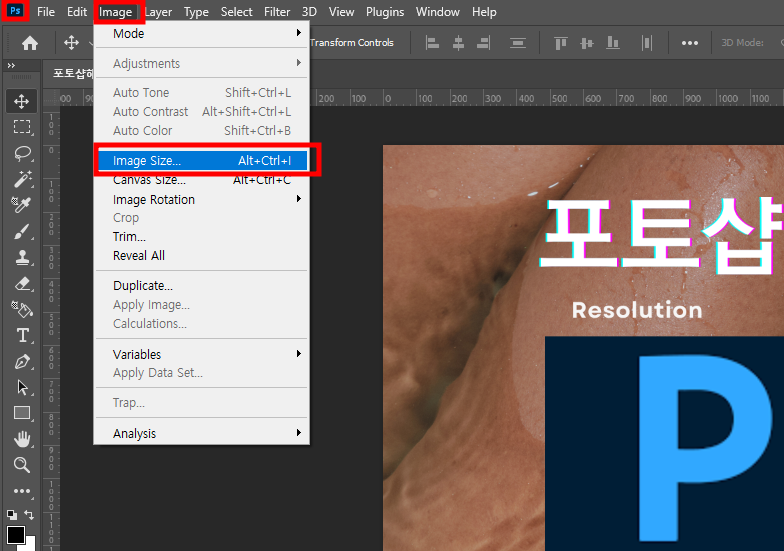Expand the Analysis submenu

click(202, 433)
